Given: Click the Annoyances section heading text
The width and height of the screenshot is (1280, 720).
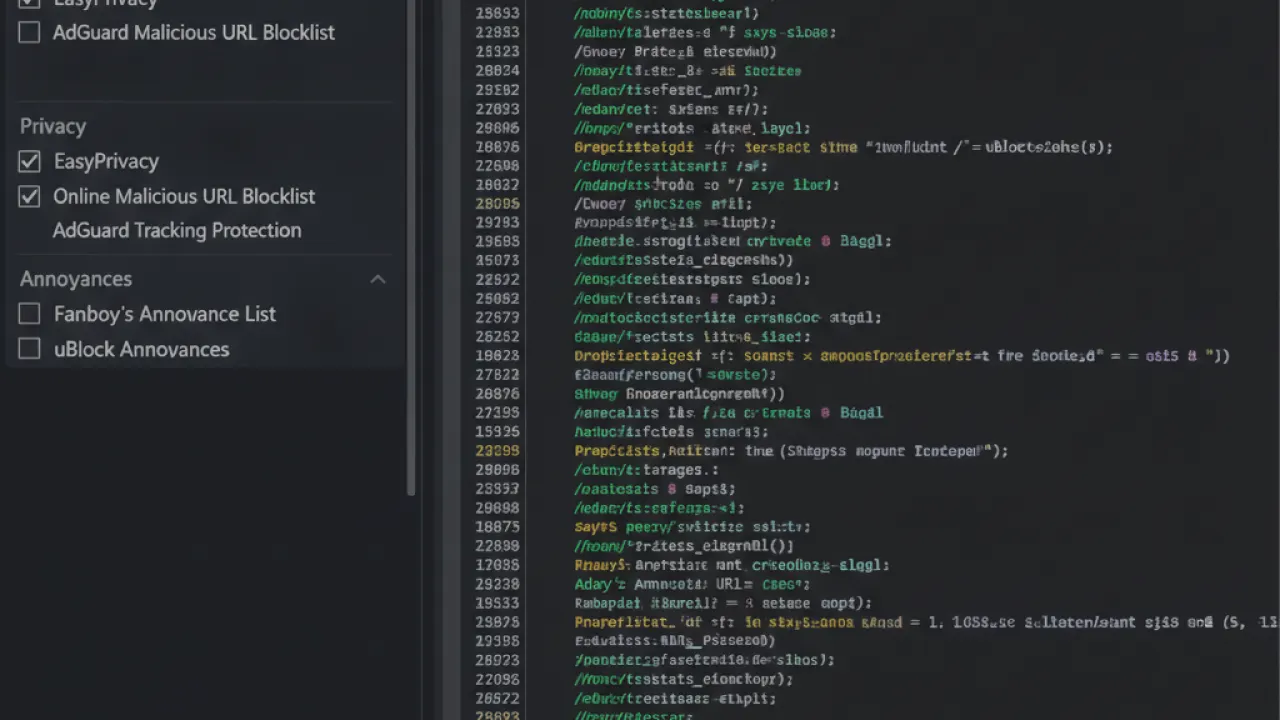Looking at the screenshot, I should pyautogui.click(x=76, y=279).
